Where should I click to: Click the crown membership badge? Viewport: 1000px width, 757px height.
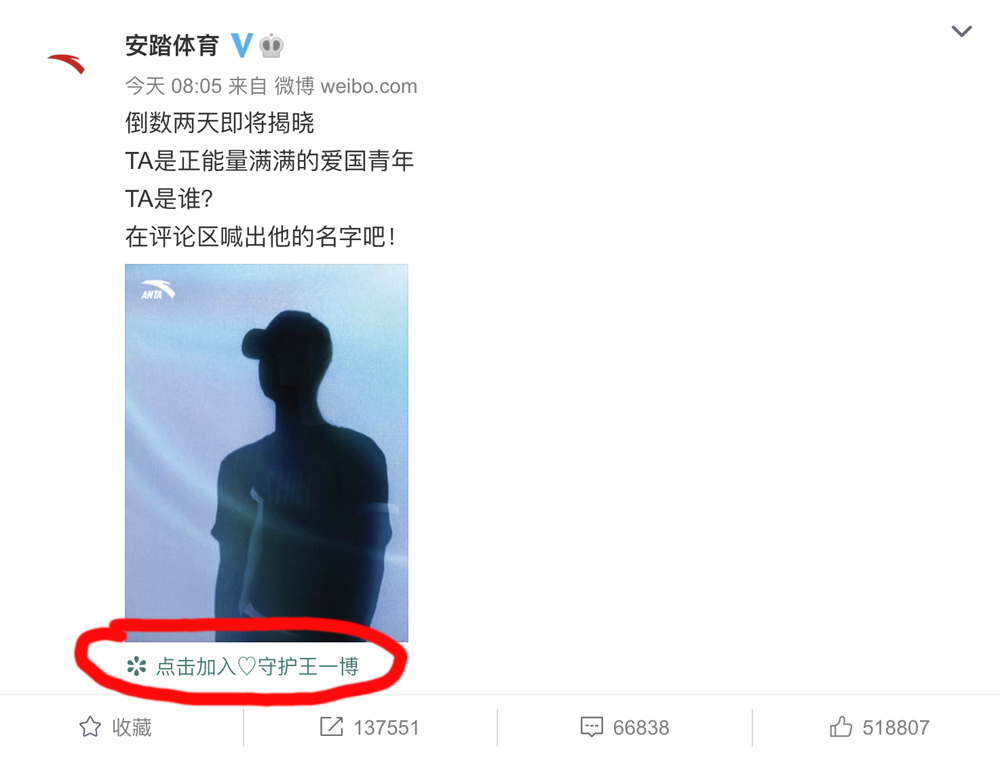point(271,46)
